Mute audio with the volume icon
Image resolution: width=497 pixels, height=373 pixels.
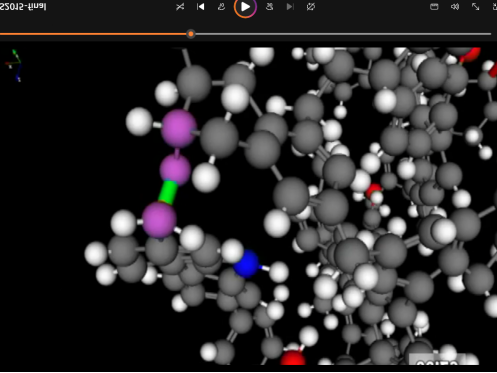tap(455, 7)
